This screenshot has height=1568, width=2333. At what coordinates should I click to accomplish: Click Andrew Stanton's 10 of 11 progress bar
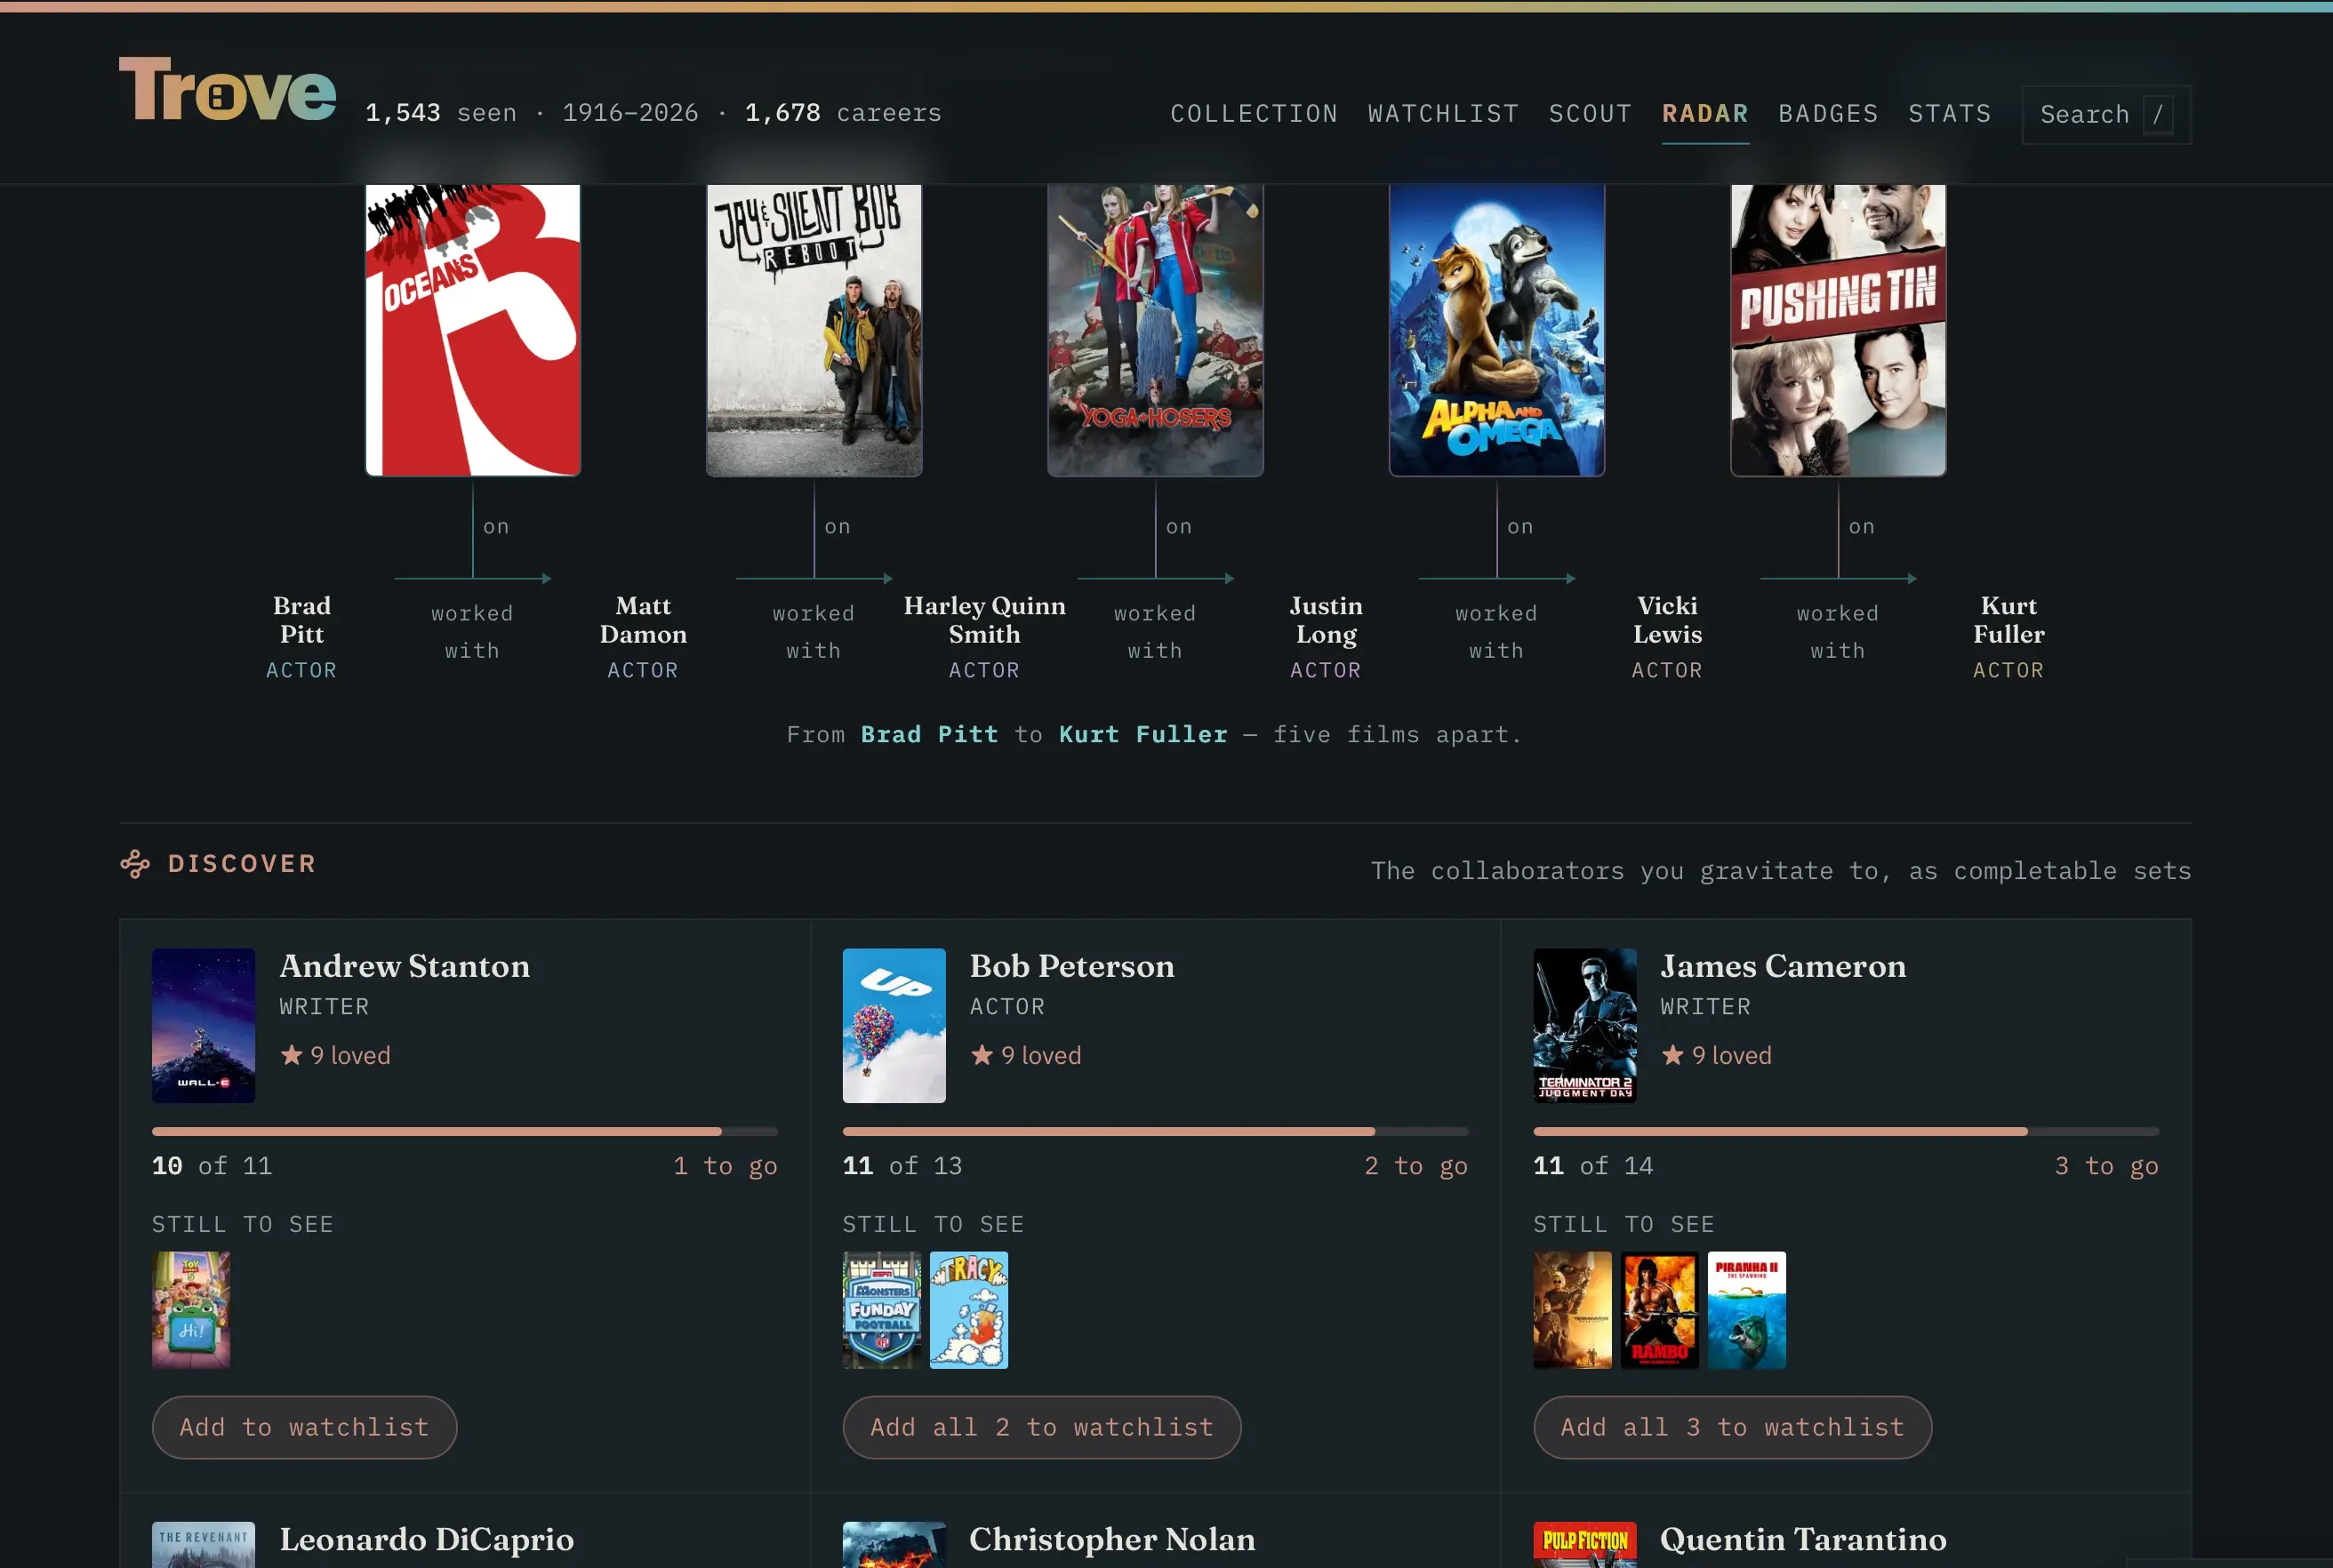465,1131
